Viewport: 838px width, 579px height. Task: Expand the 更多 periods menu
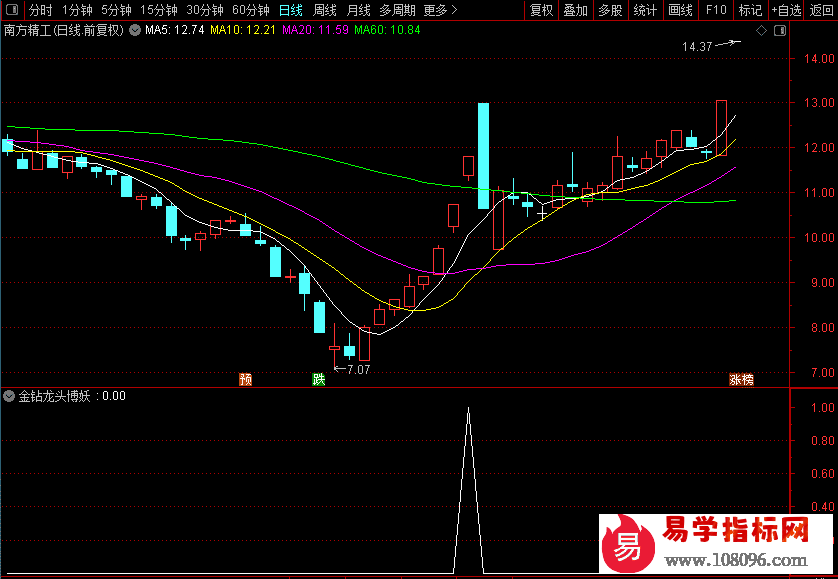tap(440, 10)
